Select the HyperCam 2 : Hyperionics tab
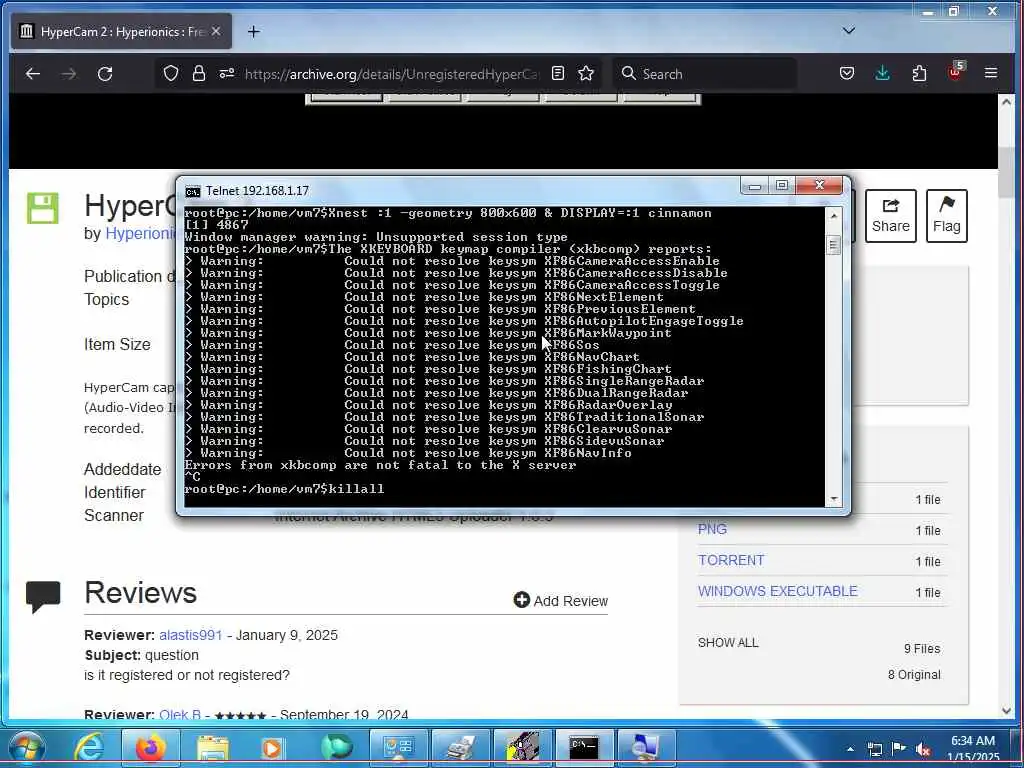 coord(121,31)
